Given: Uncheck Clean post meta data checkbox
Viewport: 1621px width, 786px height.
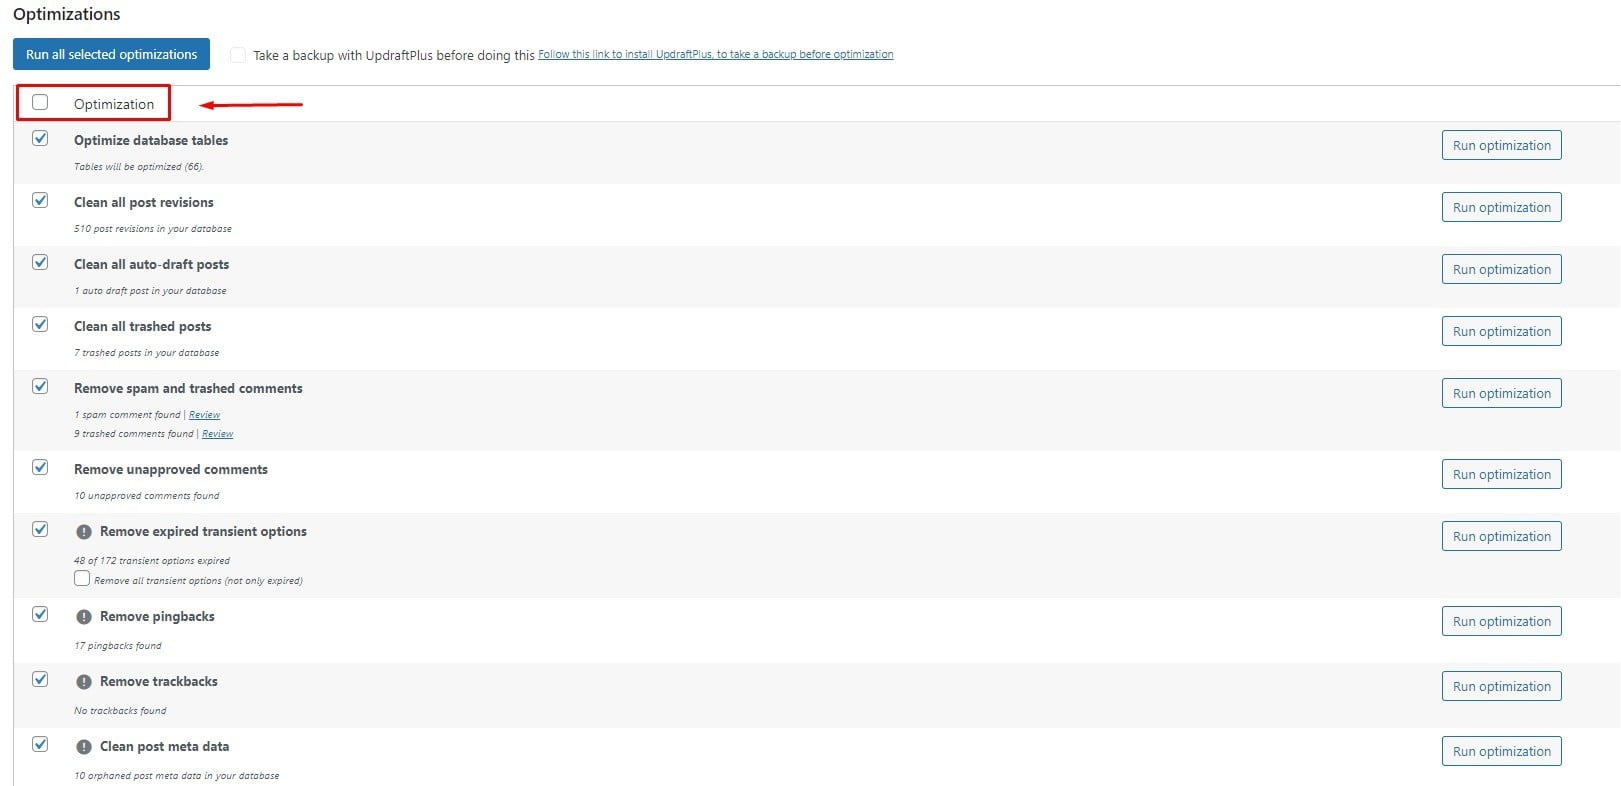Looking at the screenshot, I should 40,744.
